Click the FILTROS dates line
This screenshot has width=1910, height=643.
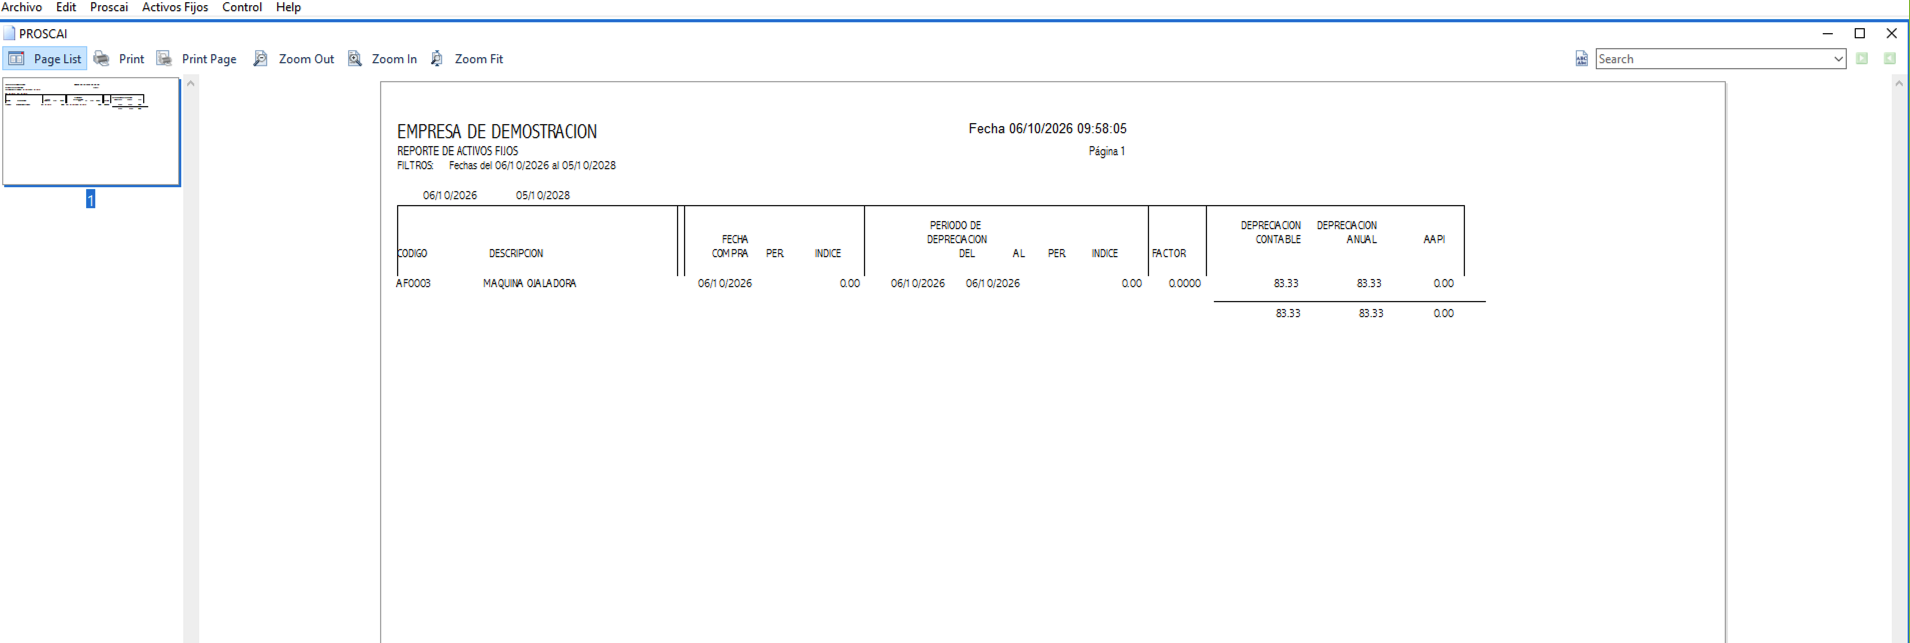click(x=506, y=166)
